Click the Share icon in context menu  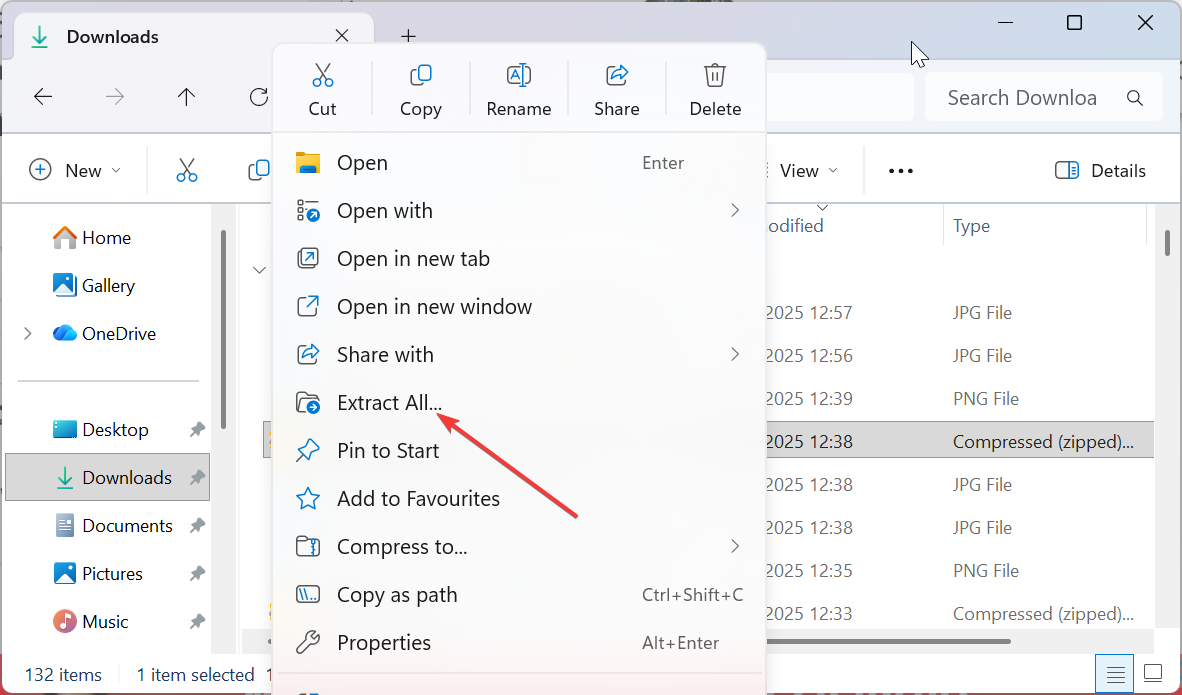617,76
